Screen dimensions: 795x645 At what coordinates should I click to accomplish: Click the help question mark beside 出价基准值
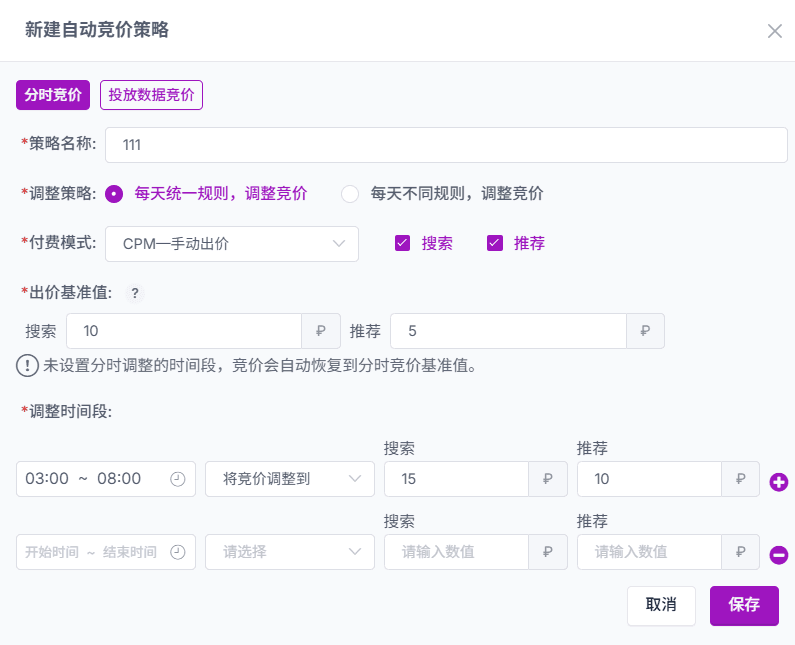coord(135,293)
